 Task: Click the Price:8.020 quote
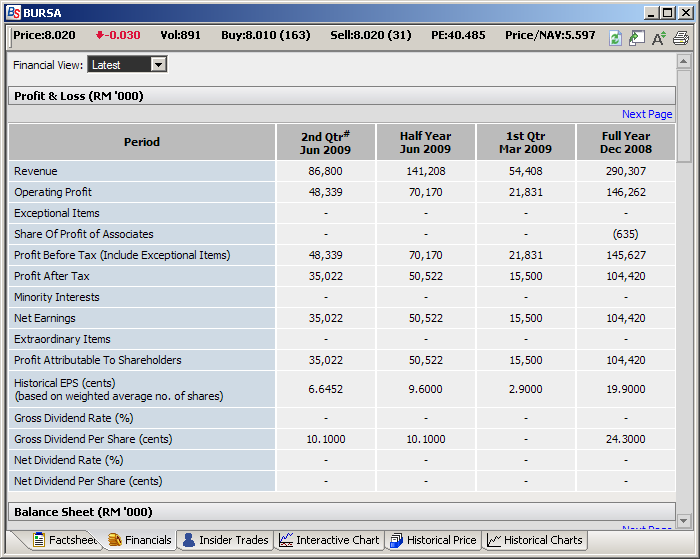click(x=44, y=35)
